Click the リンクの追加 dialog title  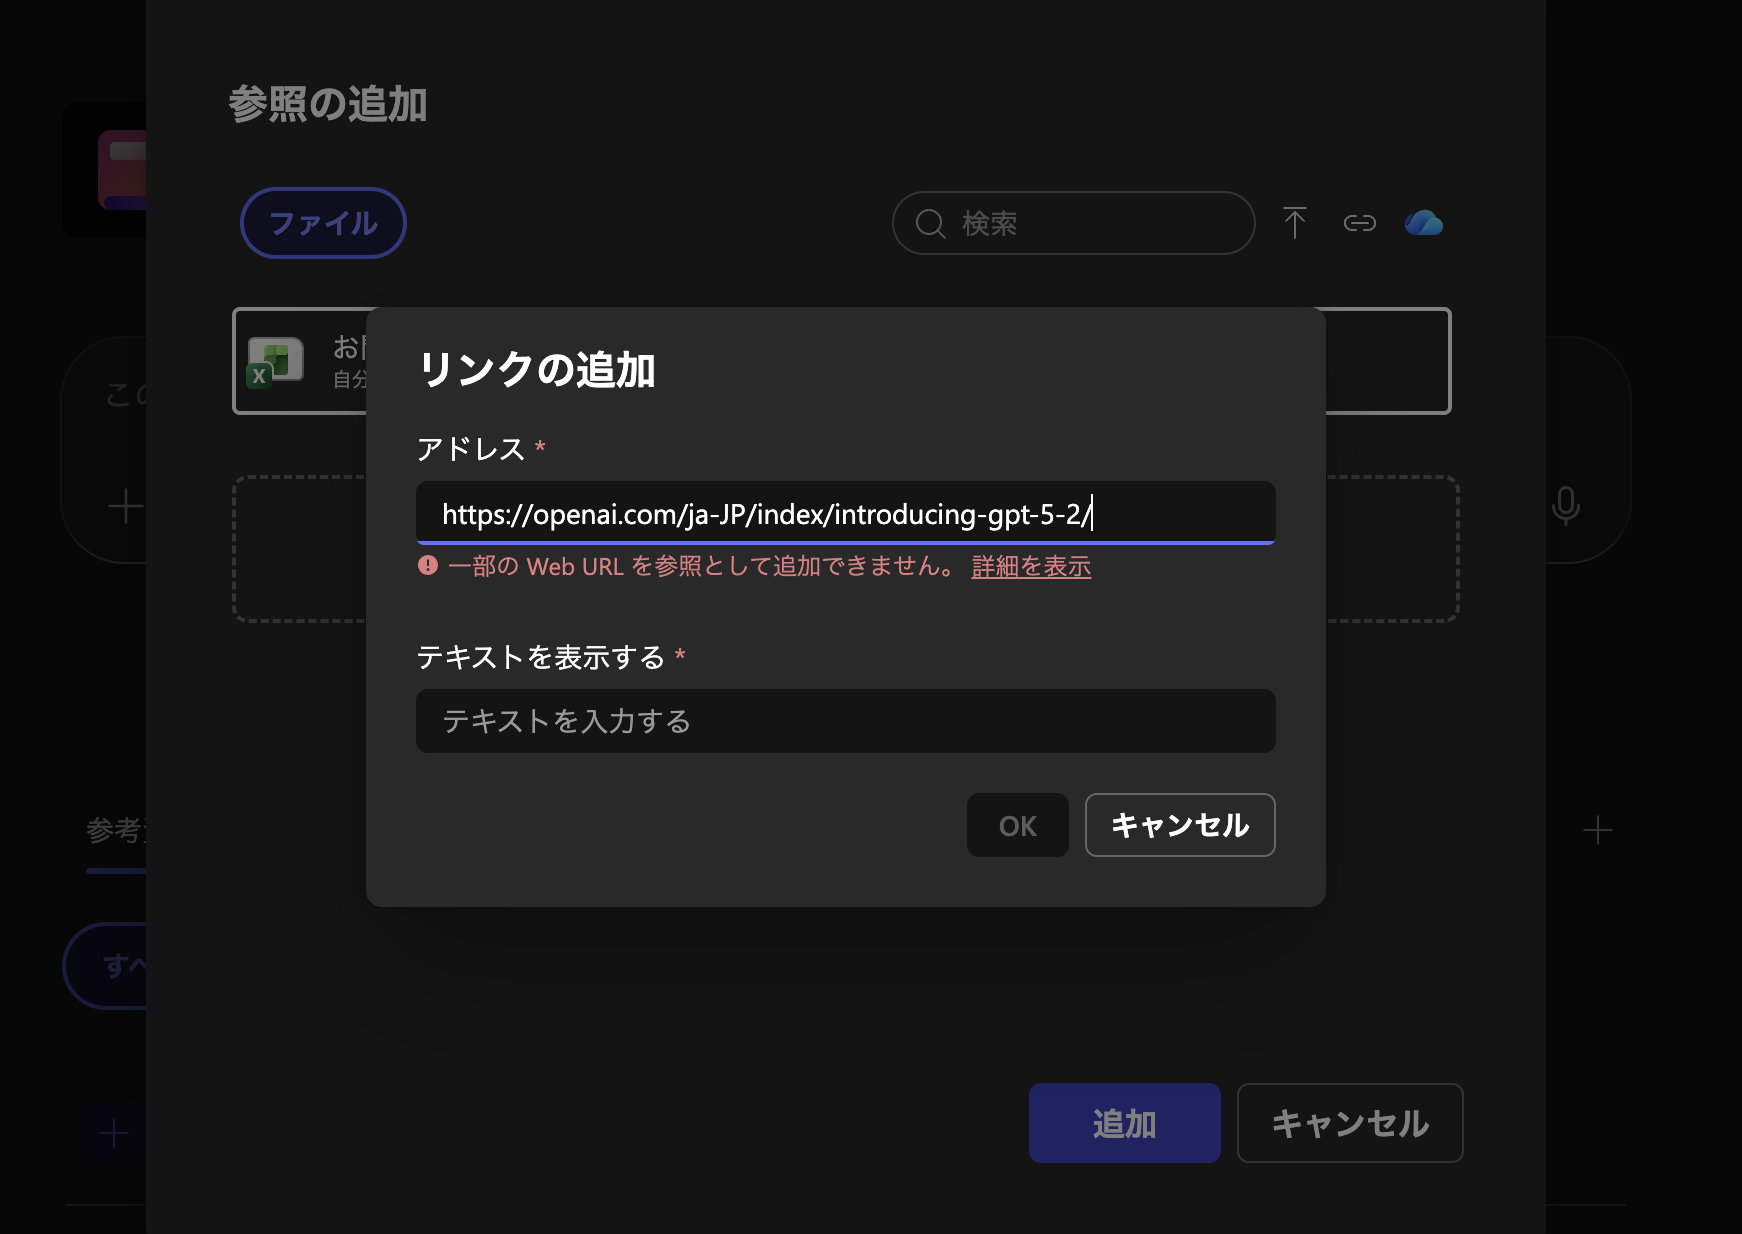[x=536, y=370]
